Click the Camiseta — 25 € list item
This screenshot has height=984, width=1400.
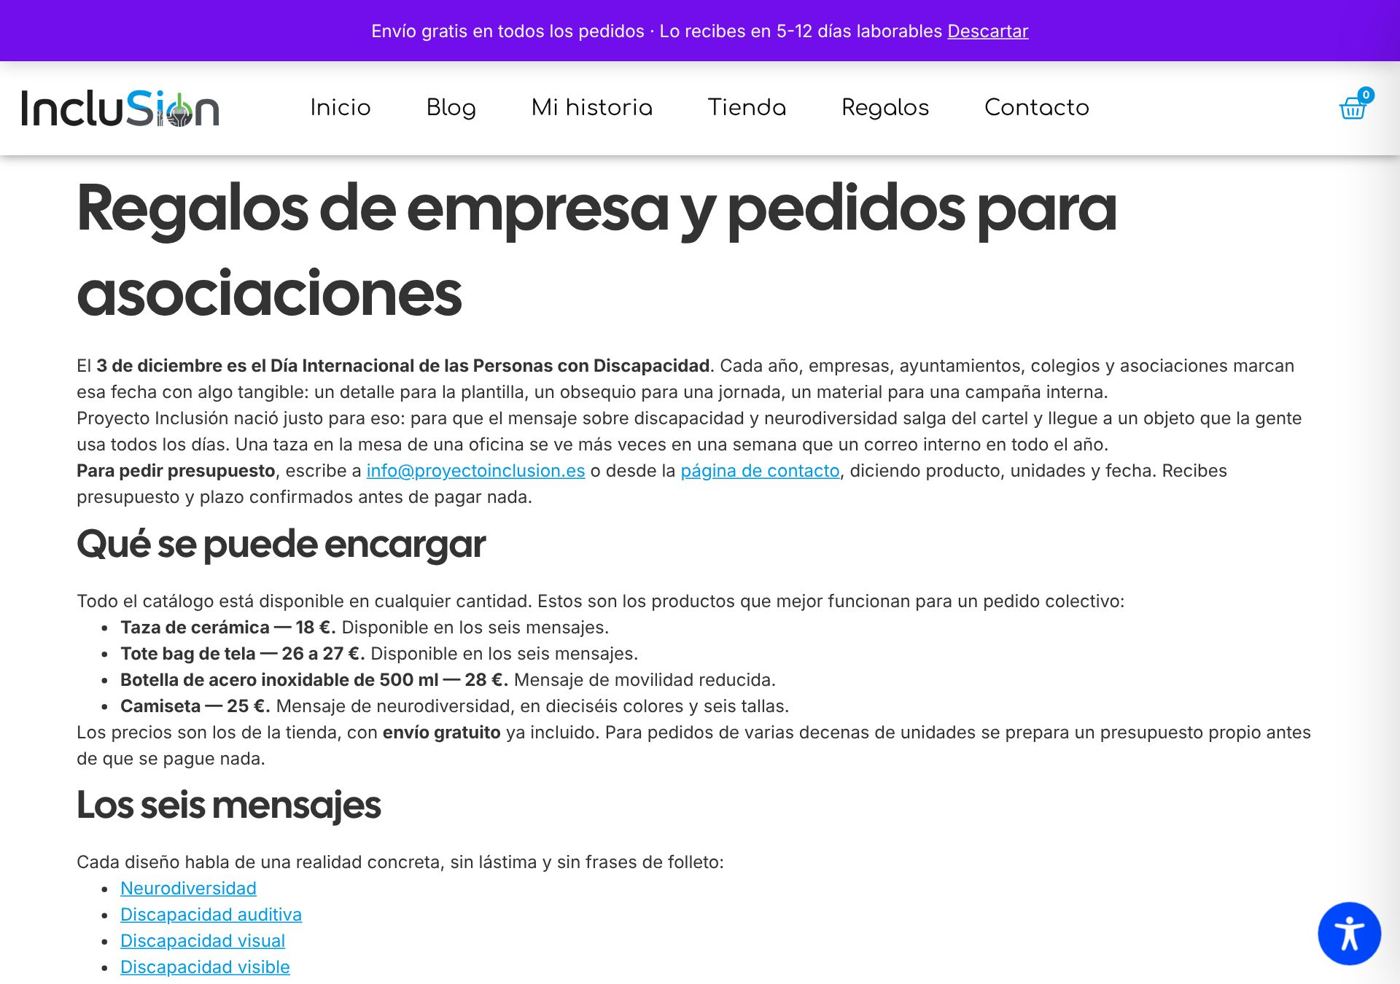[x=454, y=706]
